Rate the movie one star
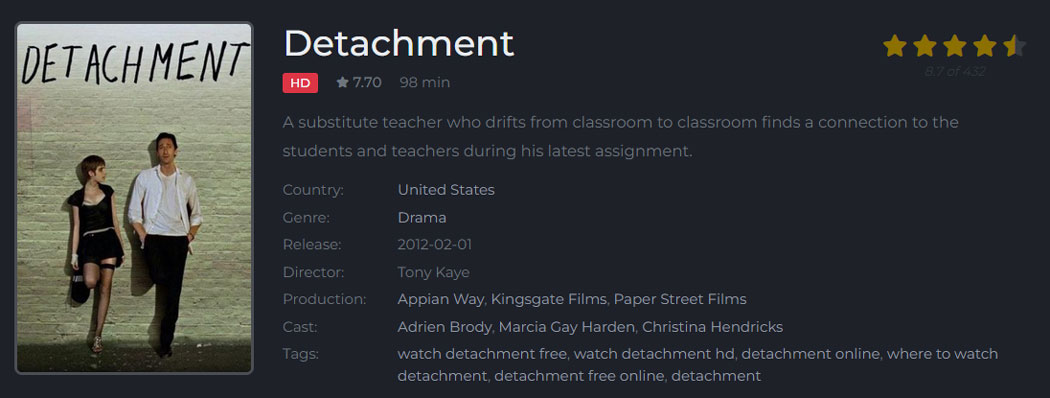Screen dimensions: 1050x398 click(x=895, y=46)
